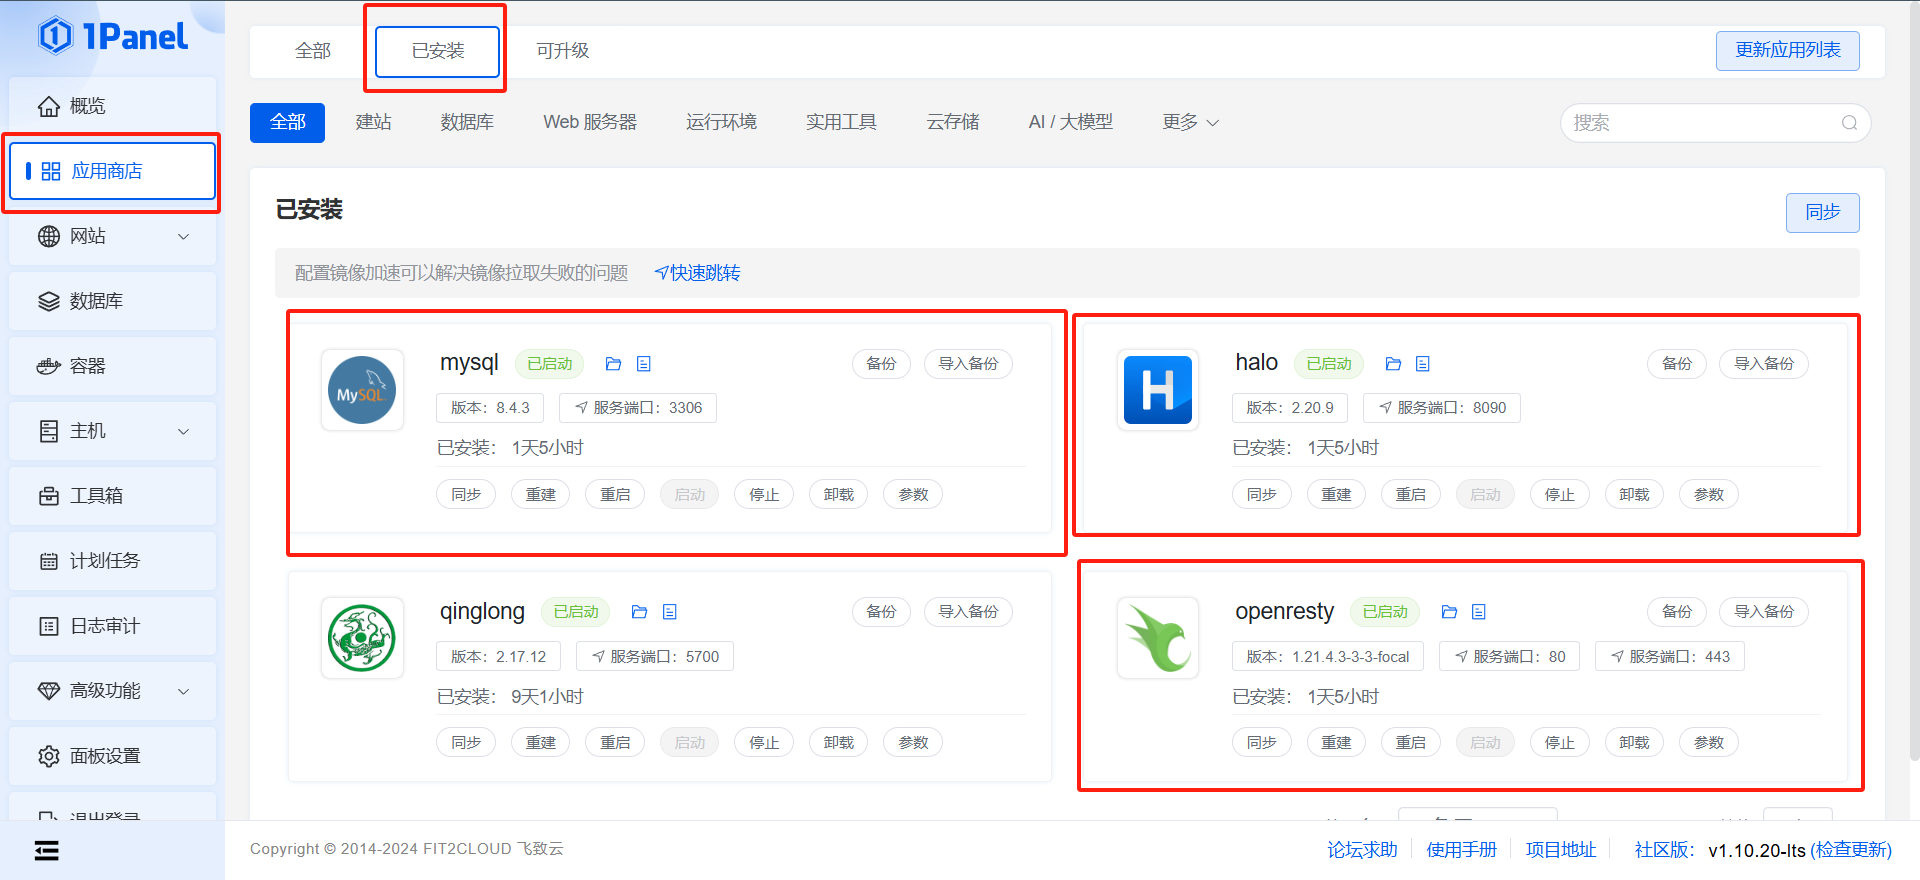Select the 数据库 category filter

click(x=467, y=122)
